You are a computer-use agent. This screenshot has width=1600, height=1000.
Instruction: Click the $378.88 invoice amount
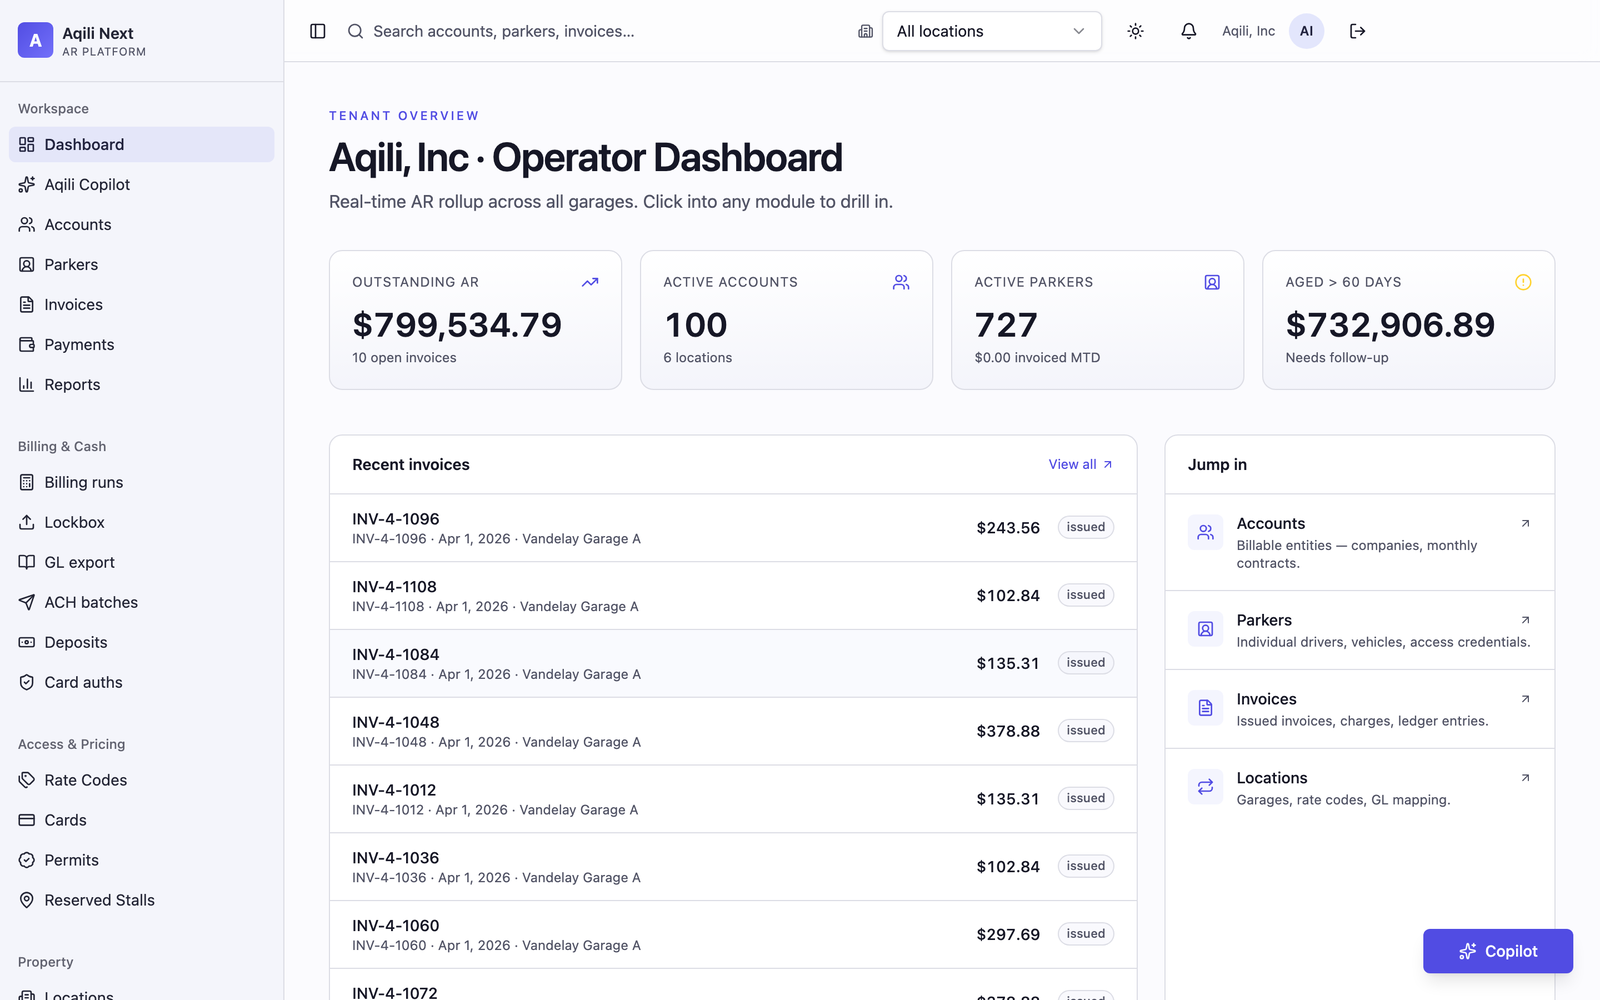(1008, 731)
